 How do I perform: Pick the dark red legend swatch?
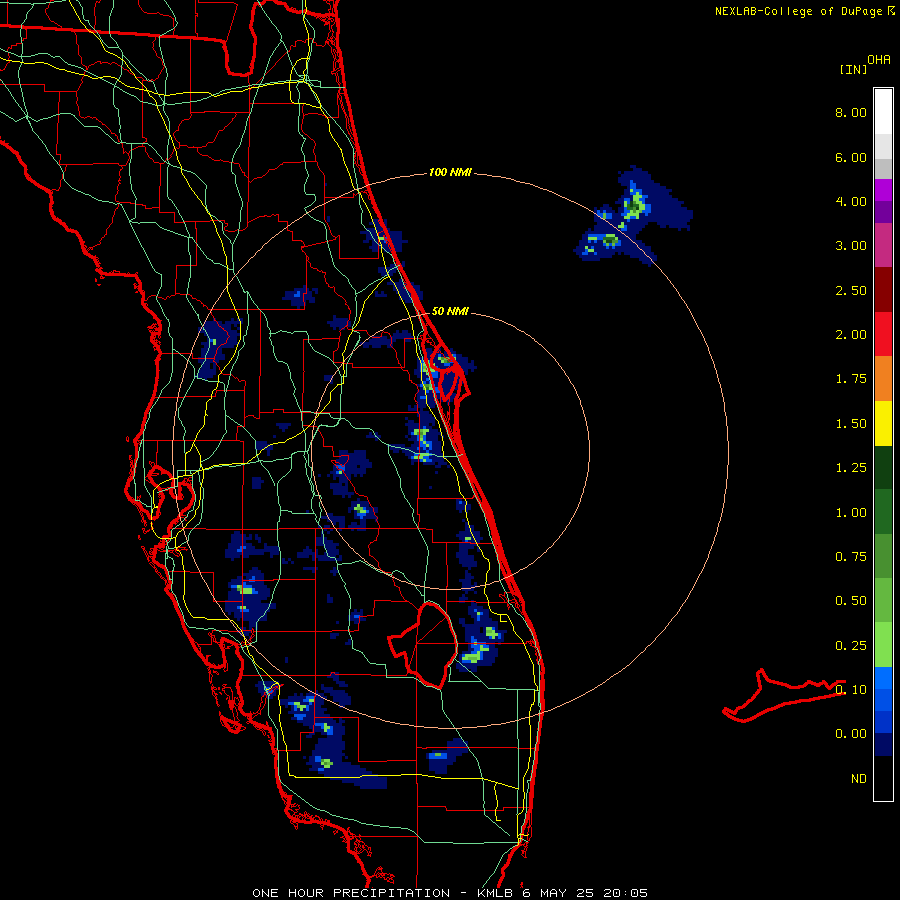pos(883,289)
